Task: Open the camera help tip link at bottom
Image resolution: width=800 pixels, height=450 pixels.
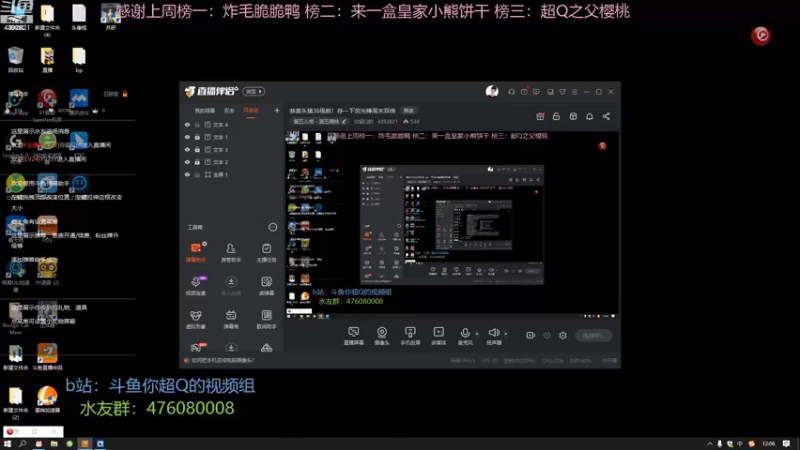Action: point(222,360)
